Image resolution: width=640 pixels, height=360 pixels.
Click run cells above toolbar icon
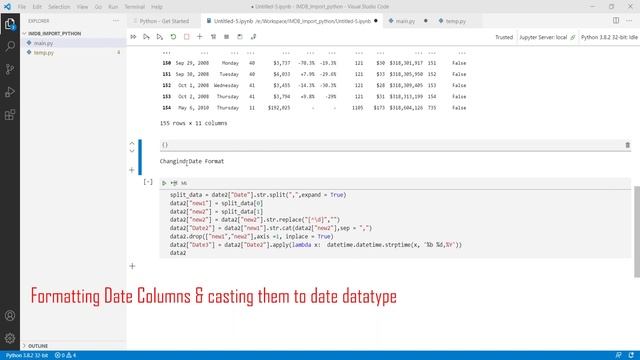pos(146,37)
